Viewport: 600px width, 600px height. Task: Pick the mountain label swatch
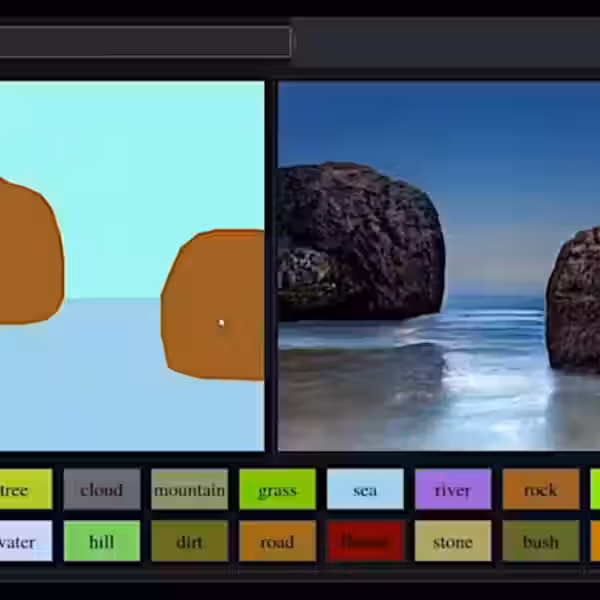pos(189,490)
